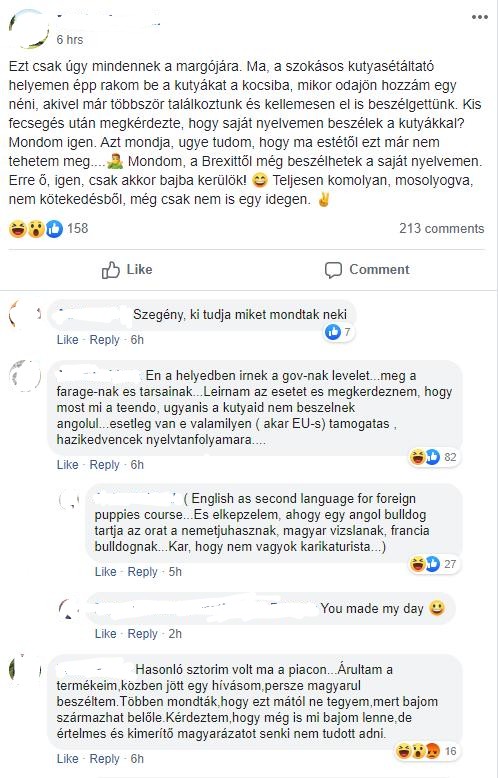The image size is (498, 778).
Task: Click the 6 hrs post timestamp
Action: pos(69,40)
